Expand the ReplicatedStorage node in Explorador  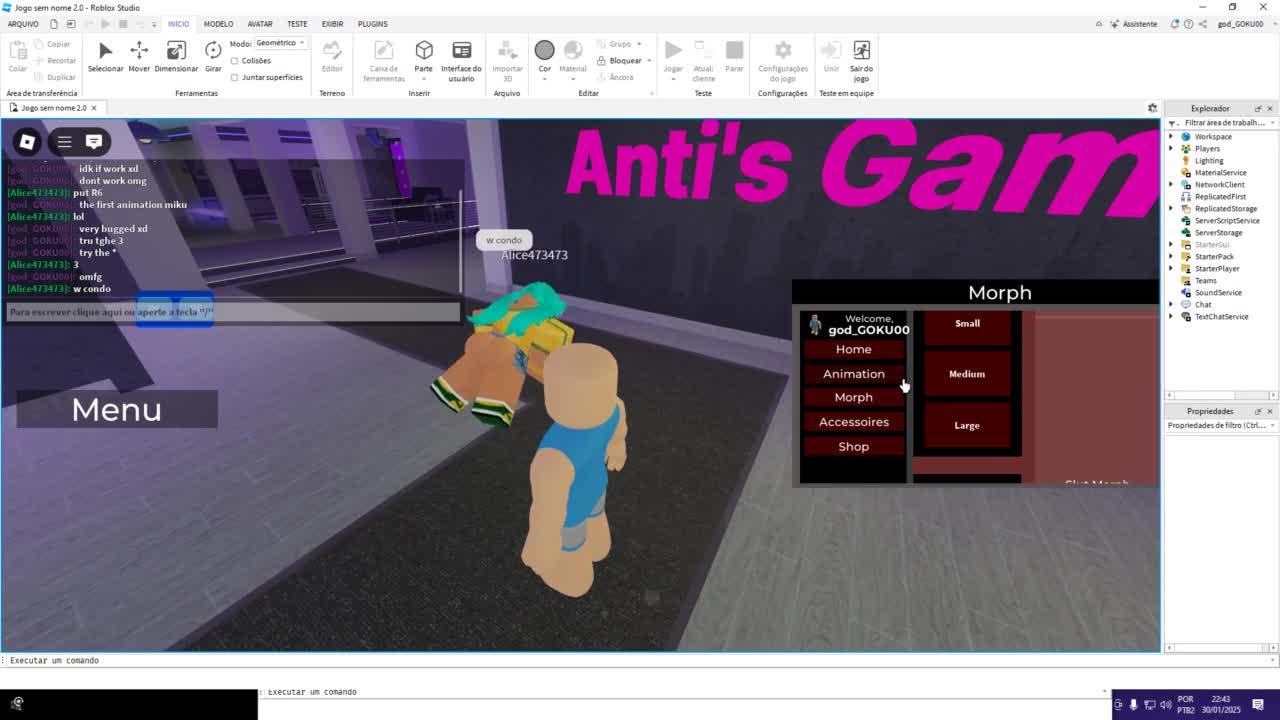1171,209
